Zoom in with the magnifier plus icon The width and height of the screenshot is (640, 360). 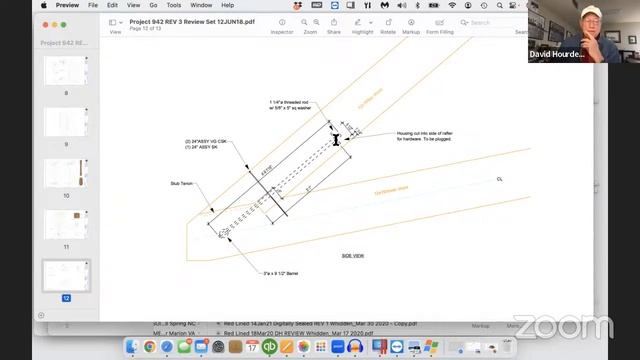pyautogui.click(x=304, y=22)
